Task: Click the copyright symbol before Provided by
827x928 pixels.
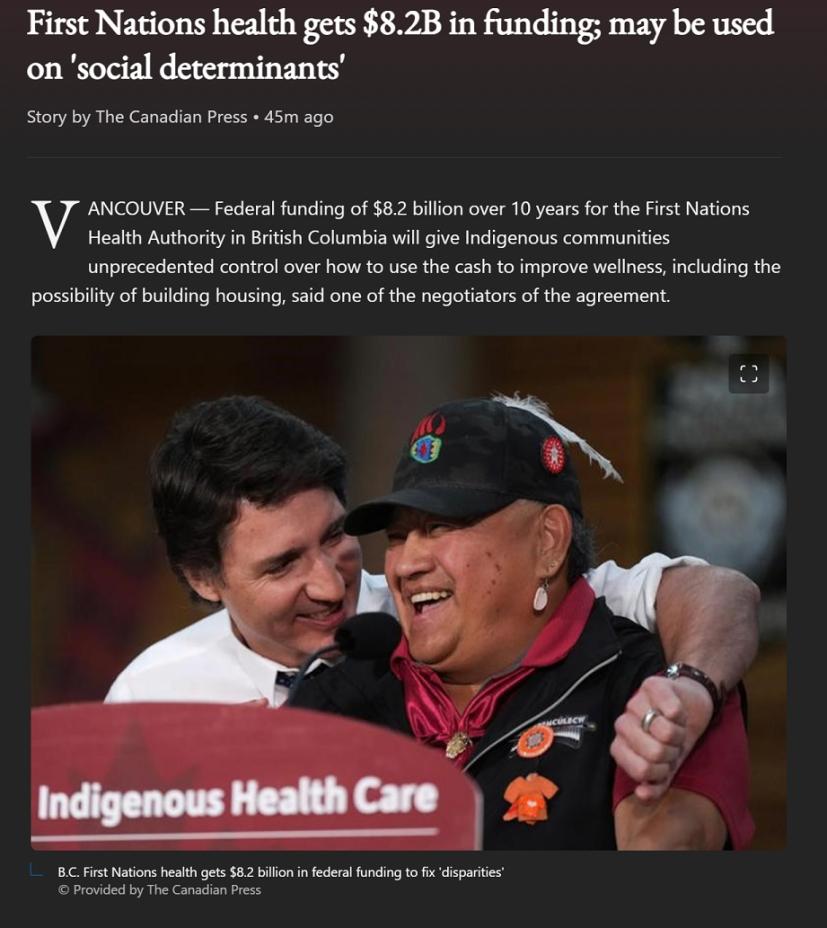Action: point(64,890)
